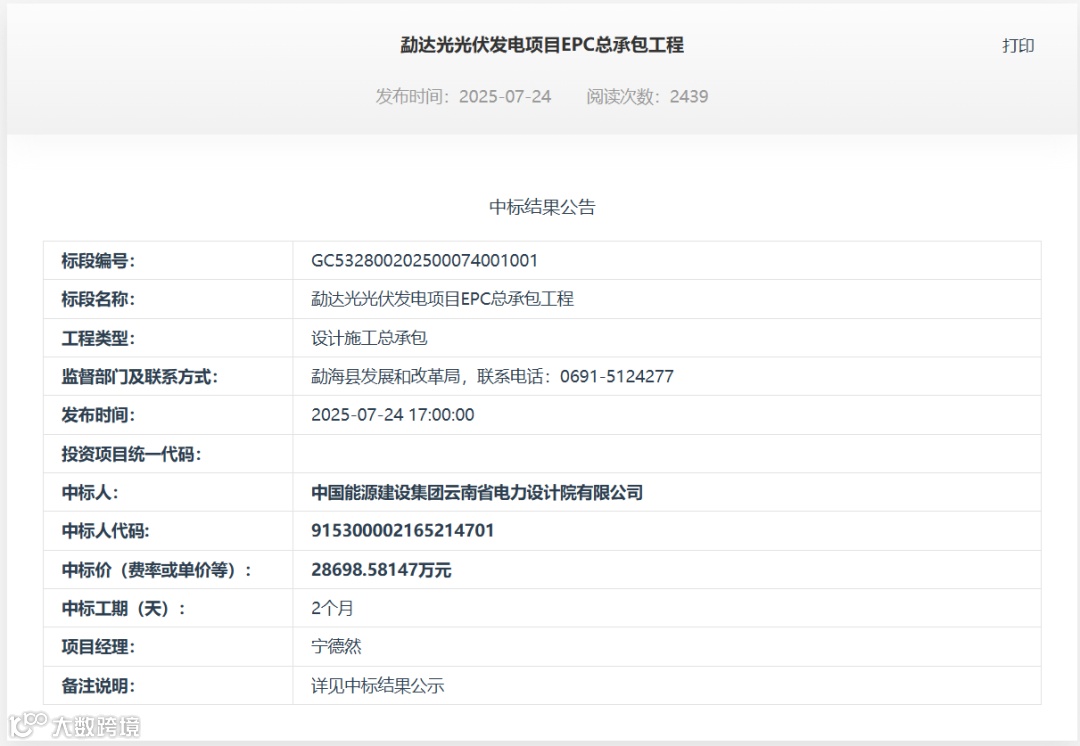This screenshot has height=746, width=1080.
Task: Click the 发布时间 table label
Action: [x=98, y=415]
